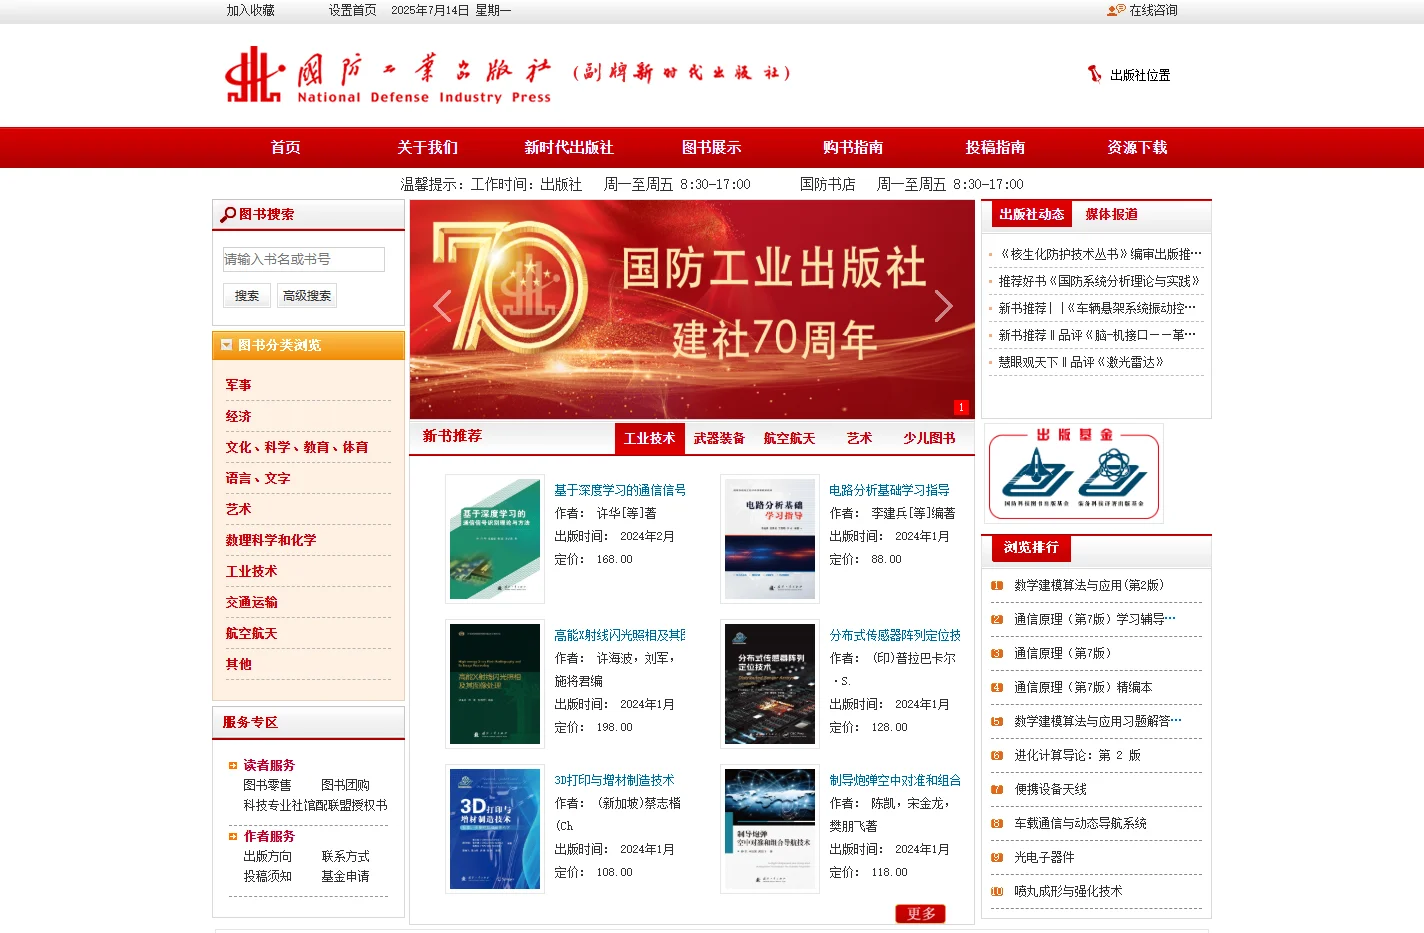The width and height of the screenshot is (1424, 933).
Task: Open the 分布式传感器阵列定位 book cover
Action: (770, 684)
